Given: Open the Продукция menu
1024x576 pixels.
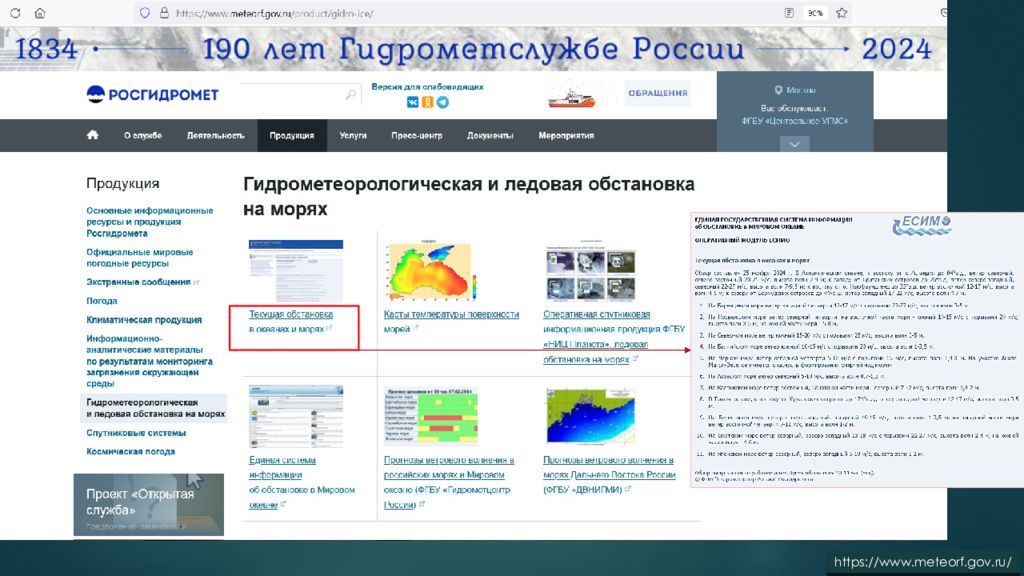Looking at the screenshot, I should pyautogui.click(x=292, y=136).
